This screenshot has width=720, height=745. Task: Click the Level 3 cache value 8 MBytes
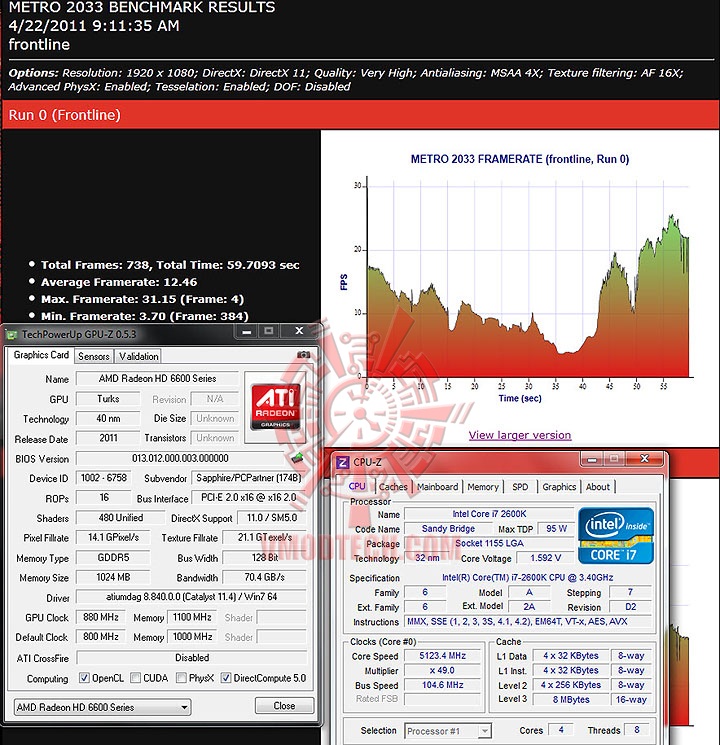click(571, 699)
